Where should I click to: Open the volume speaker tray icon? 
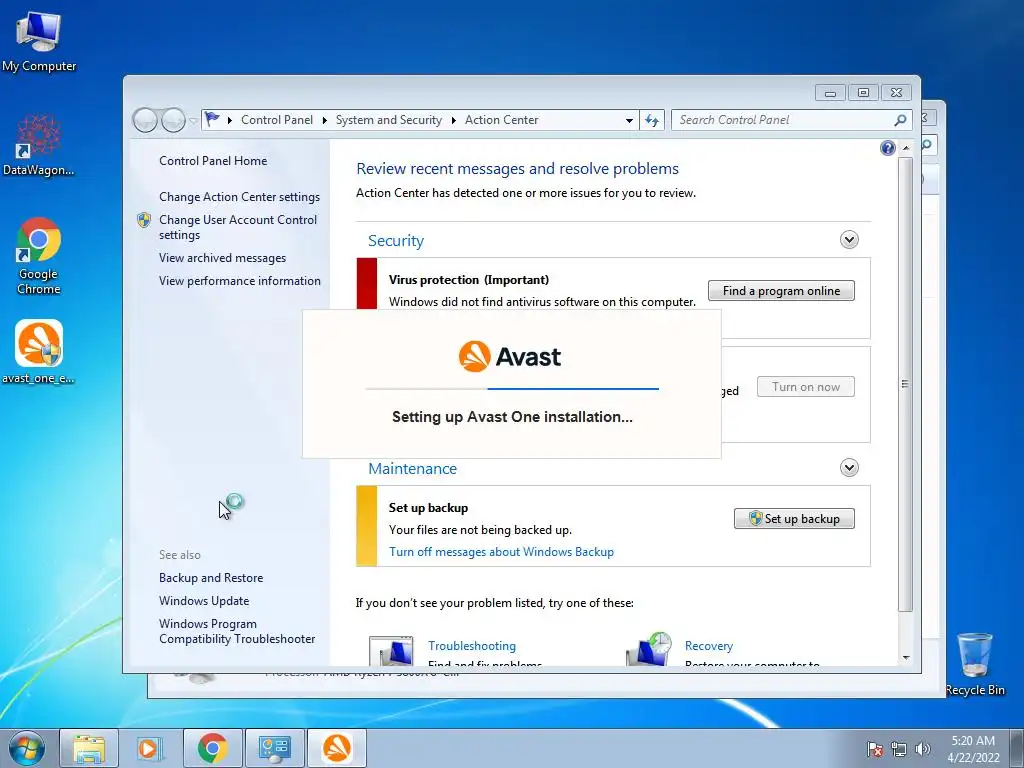coord(922,749)
